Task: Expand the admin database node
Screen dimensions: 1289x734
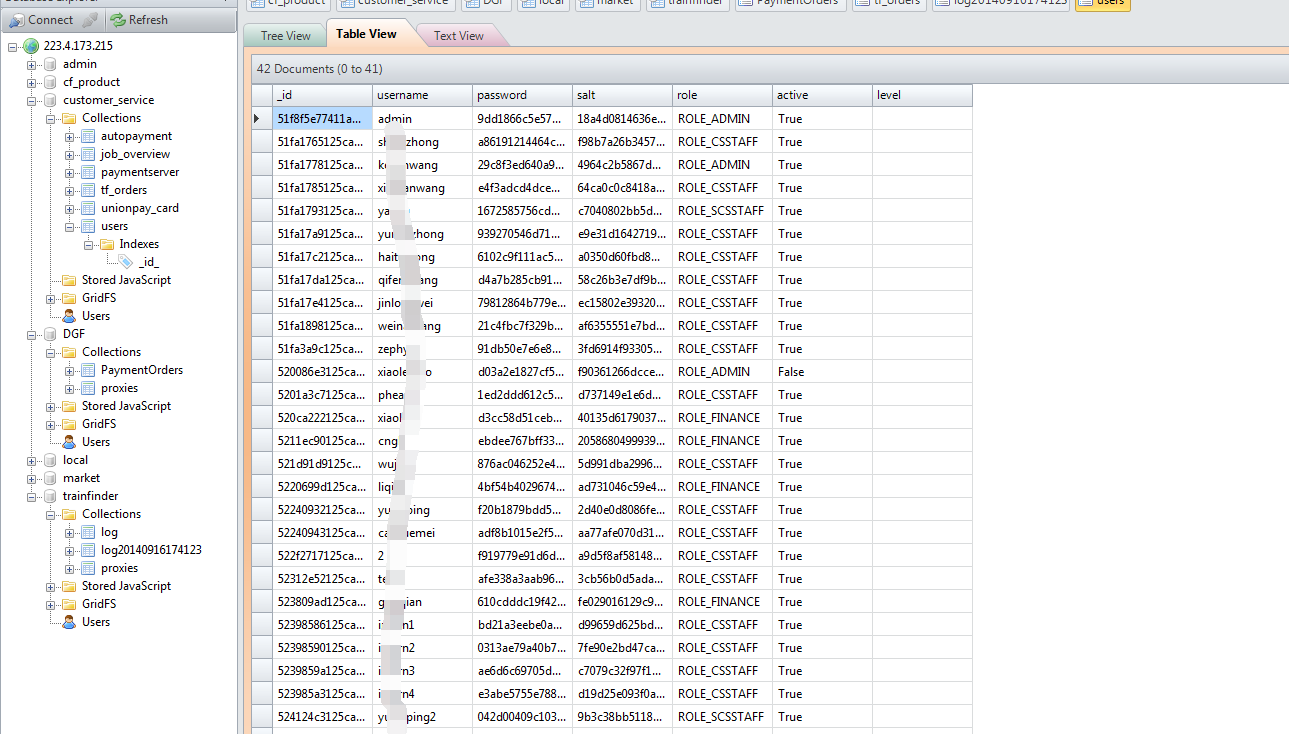Action: 31,64
